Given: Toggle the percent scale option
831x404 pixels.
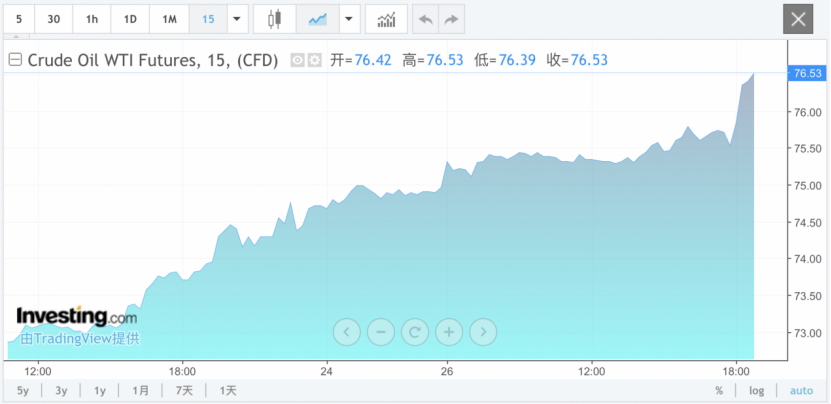Looking at the screenshot, I should click(x=719, y=391).
